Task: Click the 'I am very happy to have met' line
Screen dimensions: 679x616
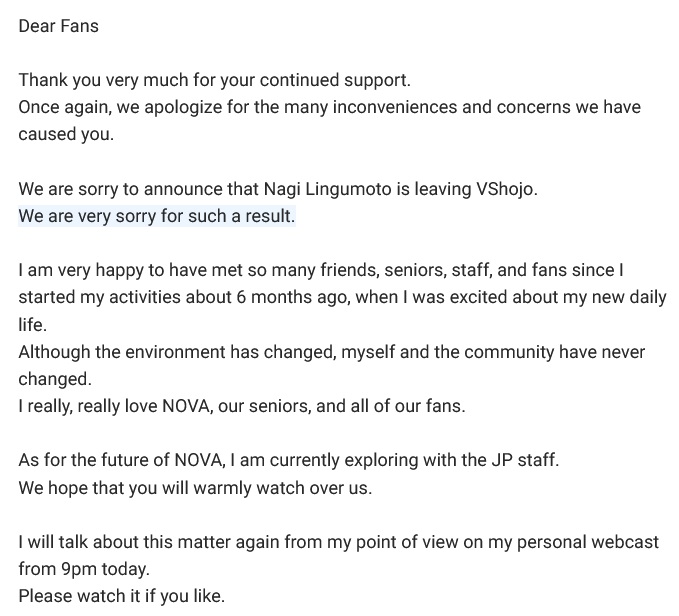Action: coord(320,271)
